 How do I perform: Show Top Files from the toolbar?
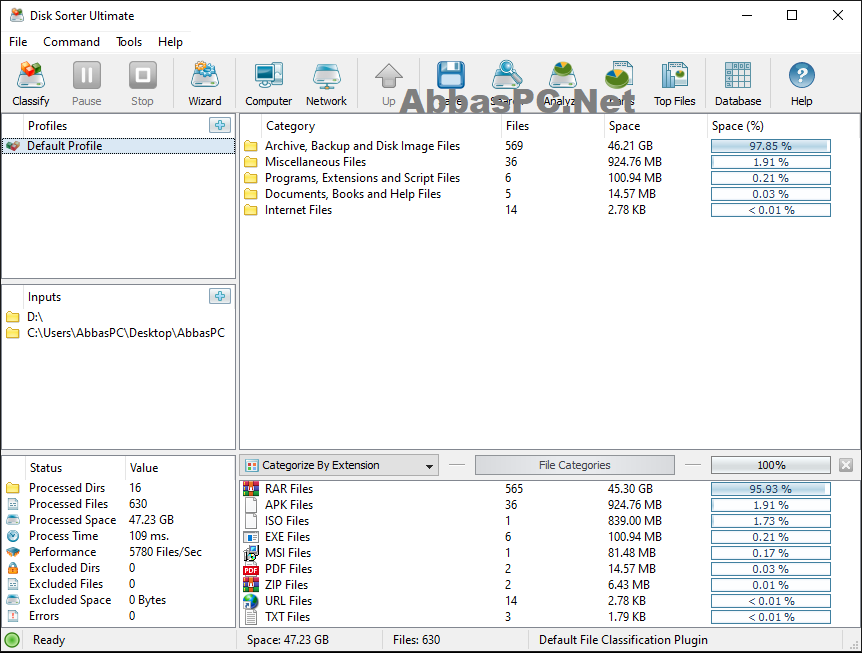coord(675,84)
